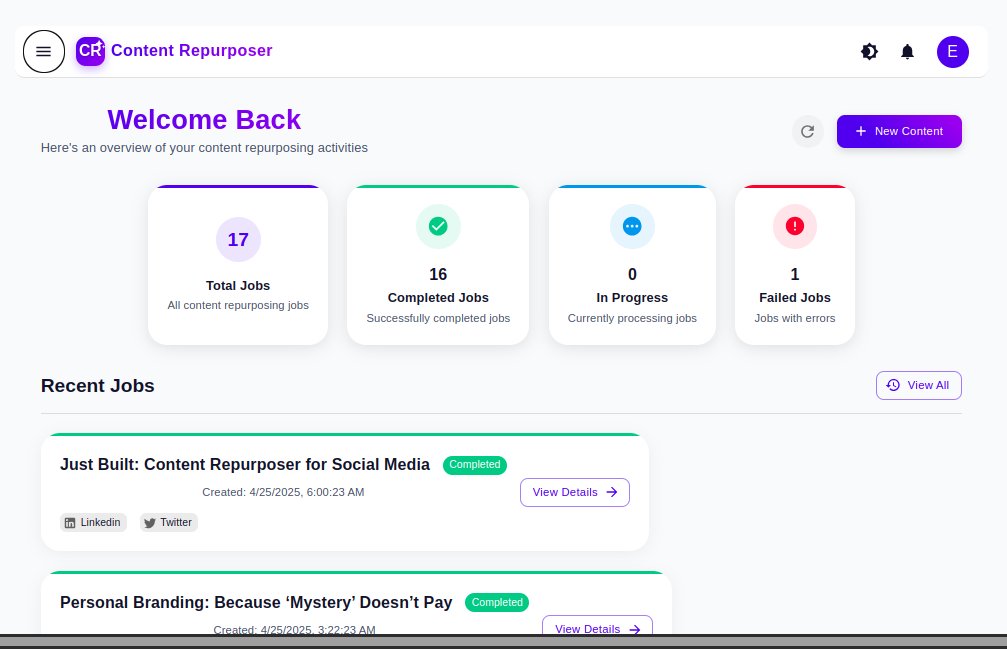The height and width of the screenshot is (649, 1007).
Task: Click the Recent Jobs heading
Action: (98, 386)
